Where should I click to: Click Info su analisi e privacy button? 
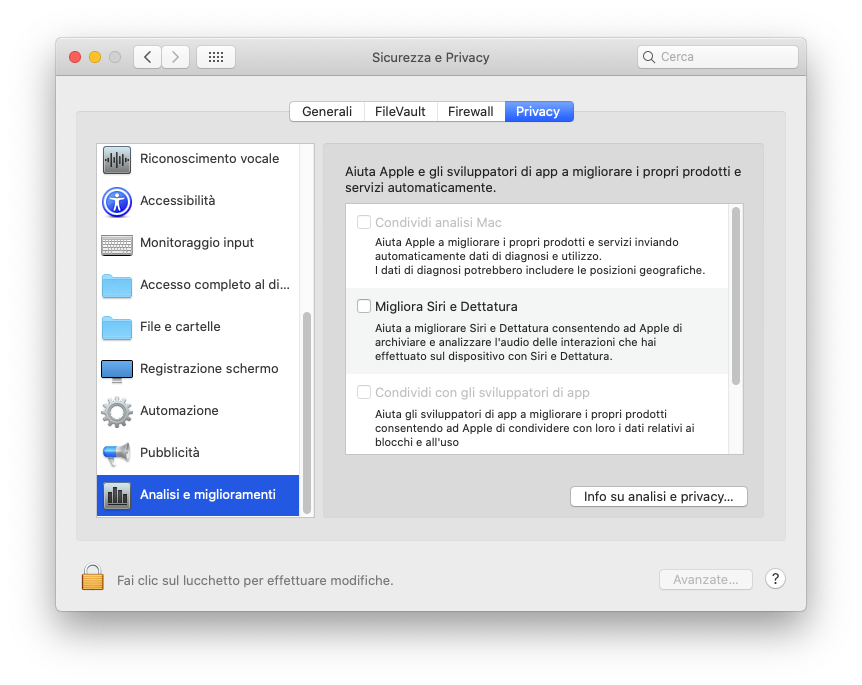click(x=658, y=497)
